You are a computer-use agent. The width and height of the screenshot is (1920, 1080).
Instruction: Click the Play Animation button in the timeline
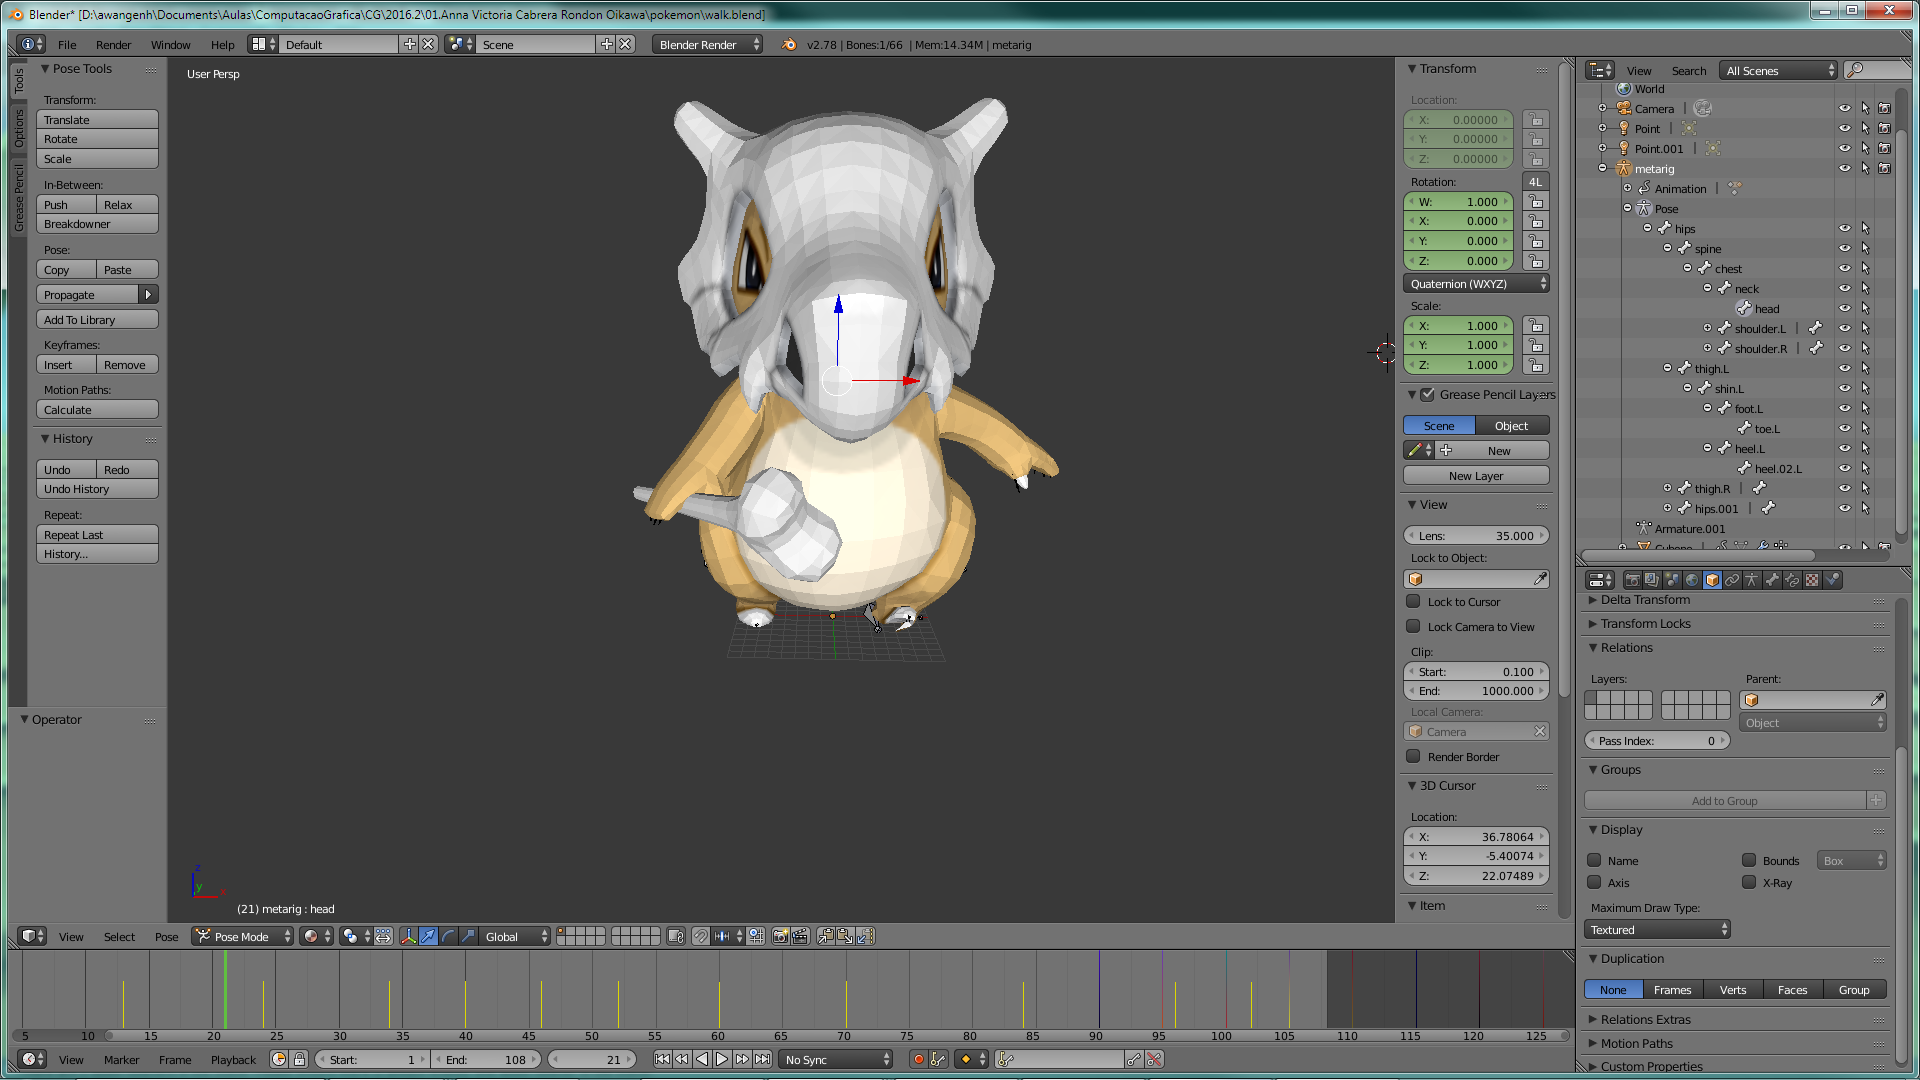tap(722, 1059)
